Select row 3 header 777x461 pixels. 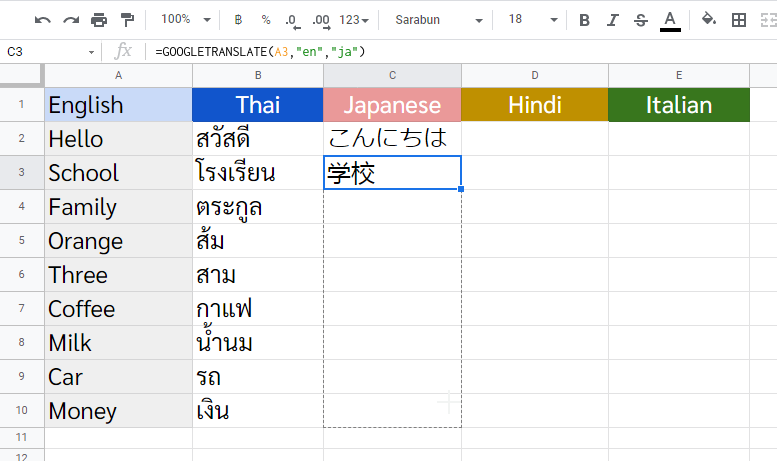coord(22,173)
